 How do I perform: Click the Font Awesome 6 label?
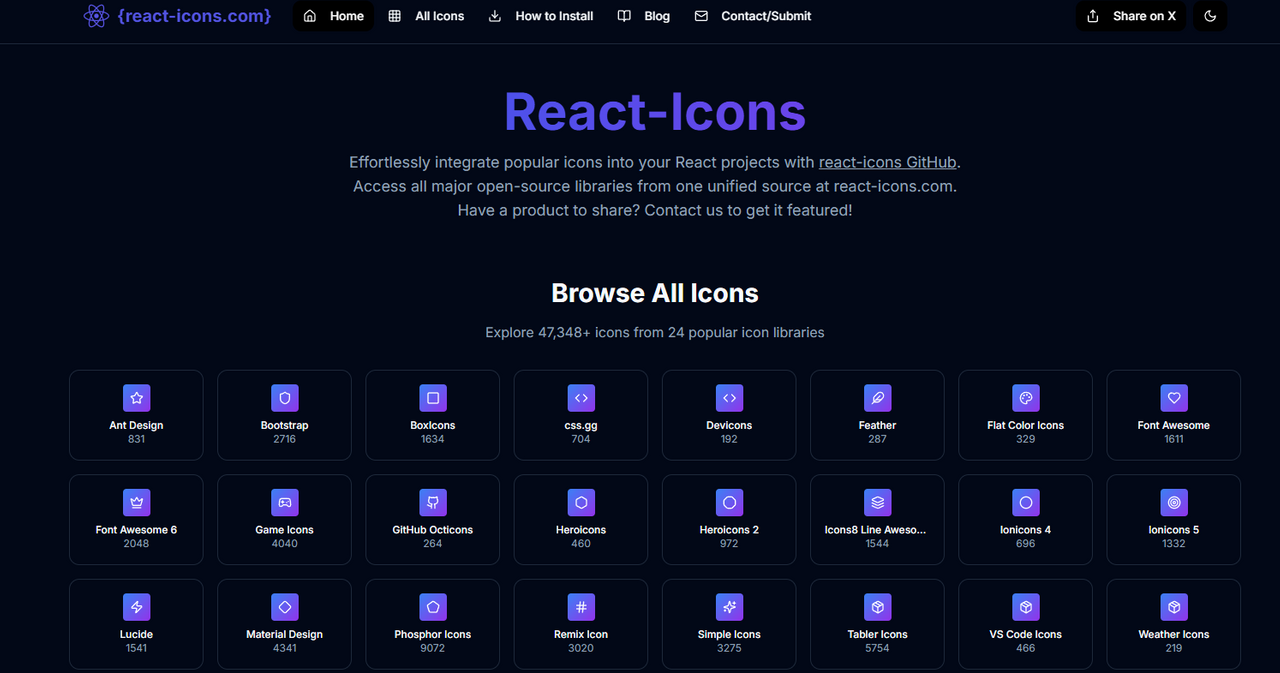tap(136, 530)
